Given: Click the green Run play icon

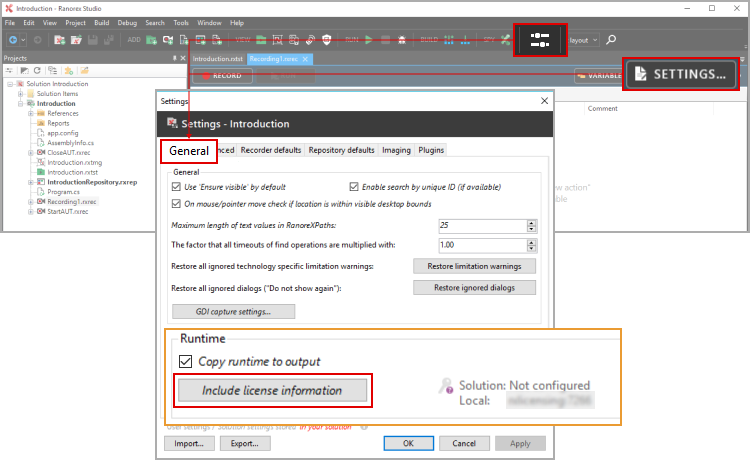Looking at the screenshot, I should pyautogui.click(x=369, y=40).
